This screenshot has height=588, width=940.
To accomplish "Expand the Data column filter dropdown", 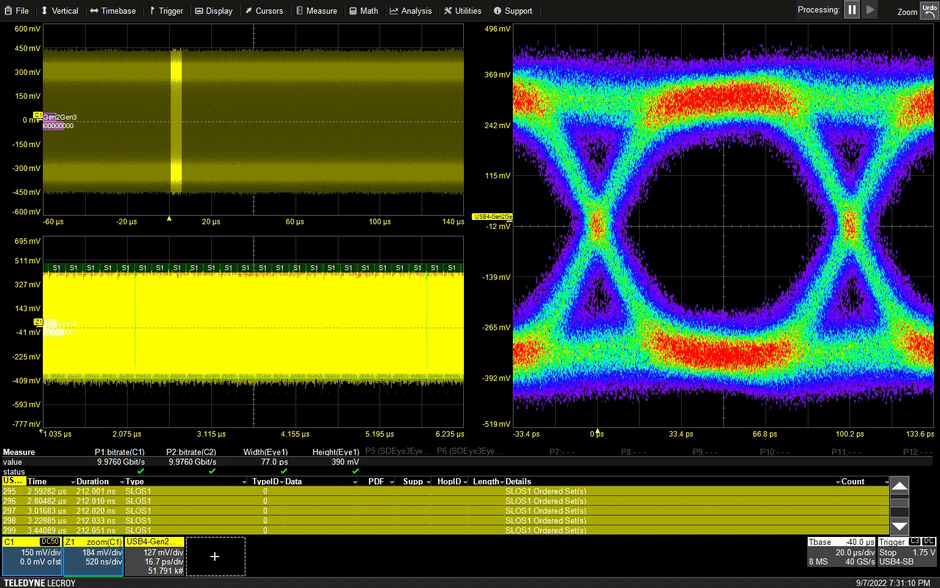I will [354, 482].
